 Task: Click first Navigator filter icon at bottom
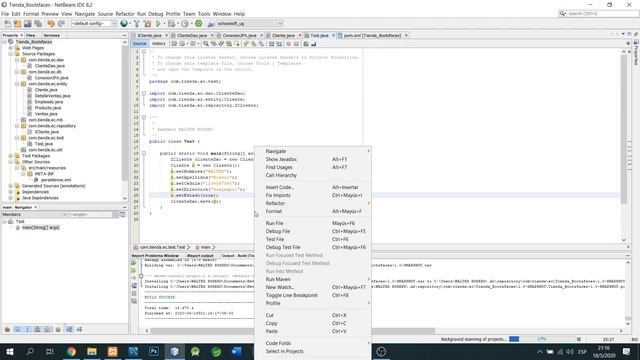[x=7, y=329]
